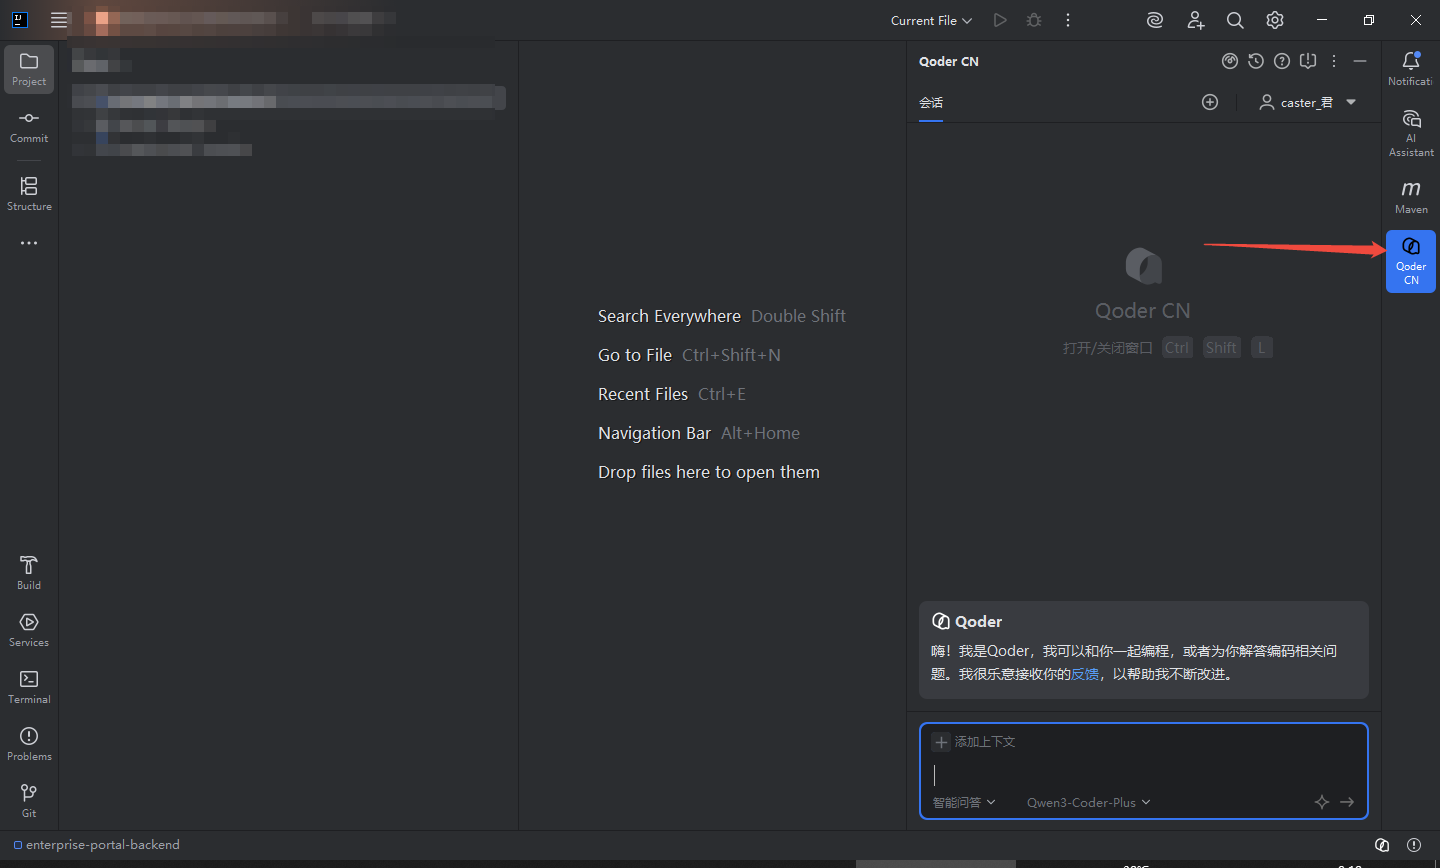1440x868 pixels.
Task: Click 添加上下文 to add context
Action: (x=974, y=742)
